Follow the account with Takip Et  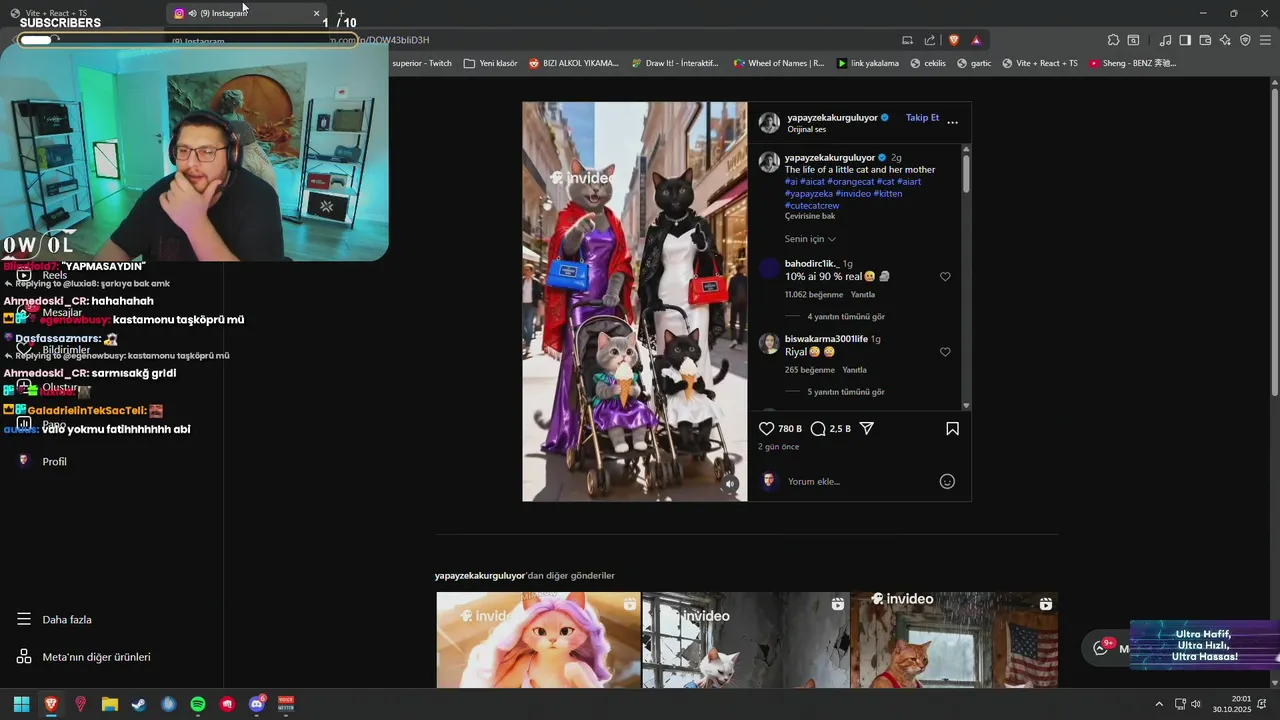922,117
